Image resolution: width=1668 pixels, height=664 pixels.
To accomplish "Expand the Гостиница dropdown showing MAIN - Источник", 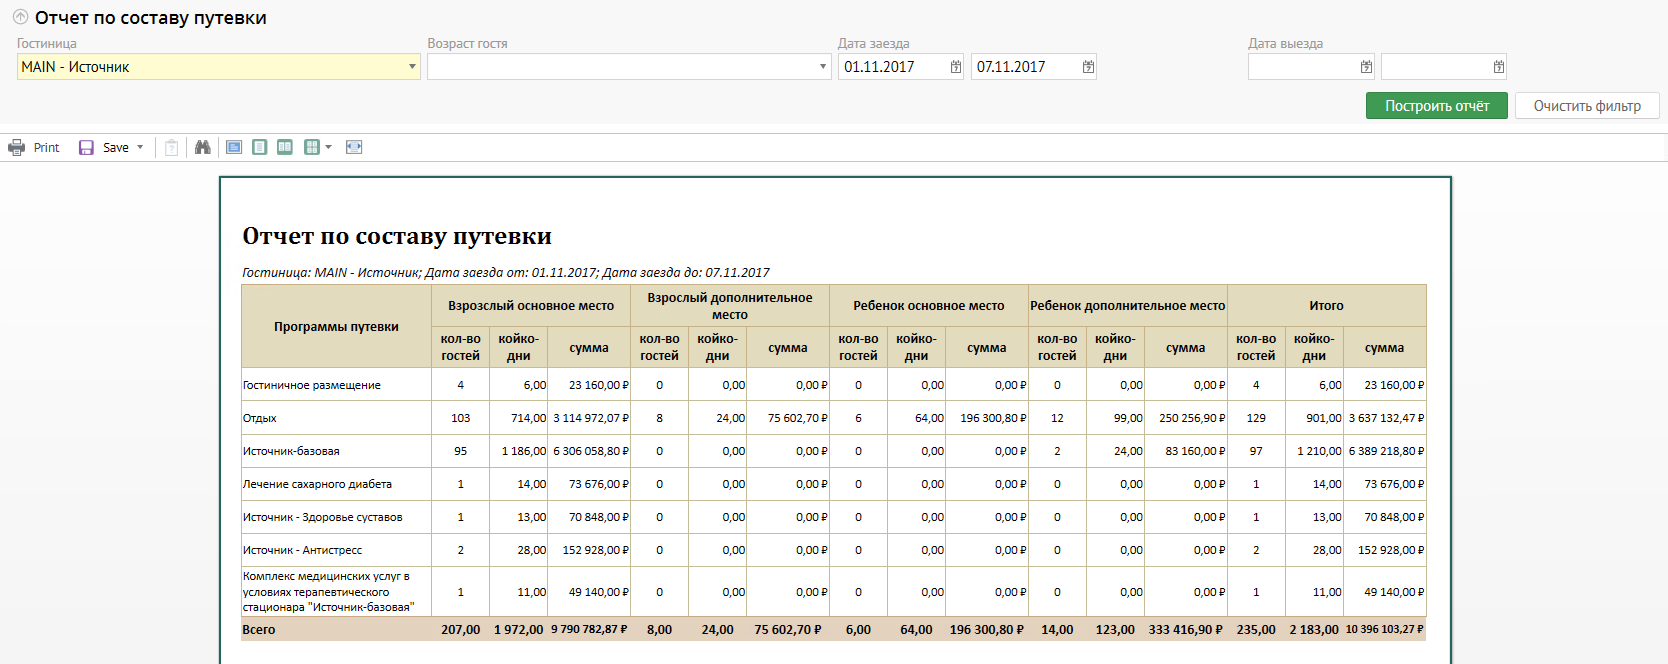I will tap(412, 67).
